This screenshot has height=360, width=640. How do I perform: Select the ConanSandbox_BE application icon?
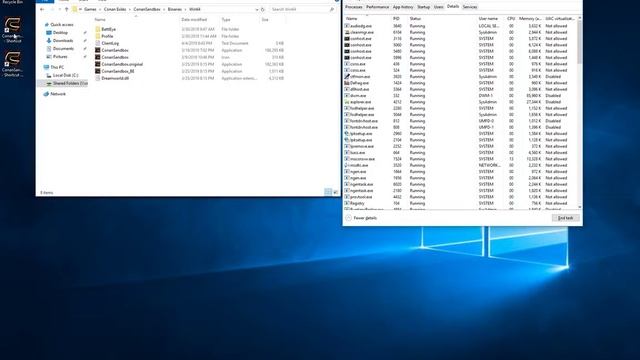(98, 71)
